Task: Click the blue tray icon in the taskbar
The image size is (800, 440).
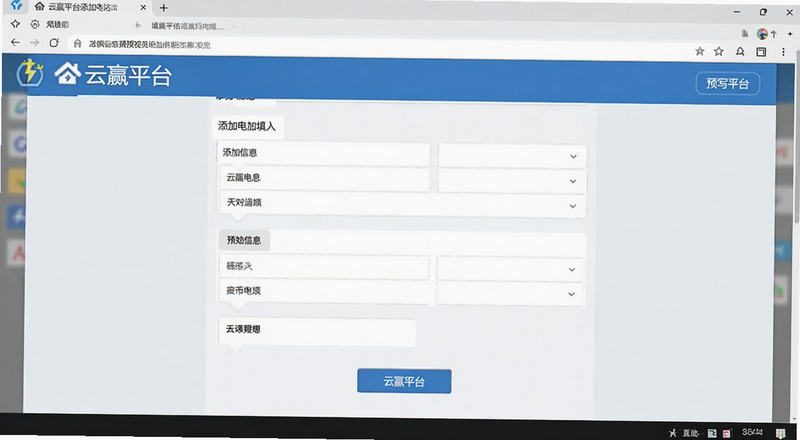Action: tap(712, 433)
